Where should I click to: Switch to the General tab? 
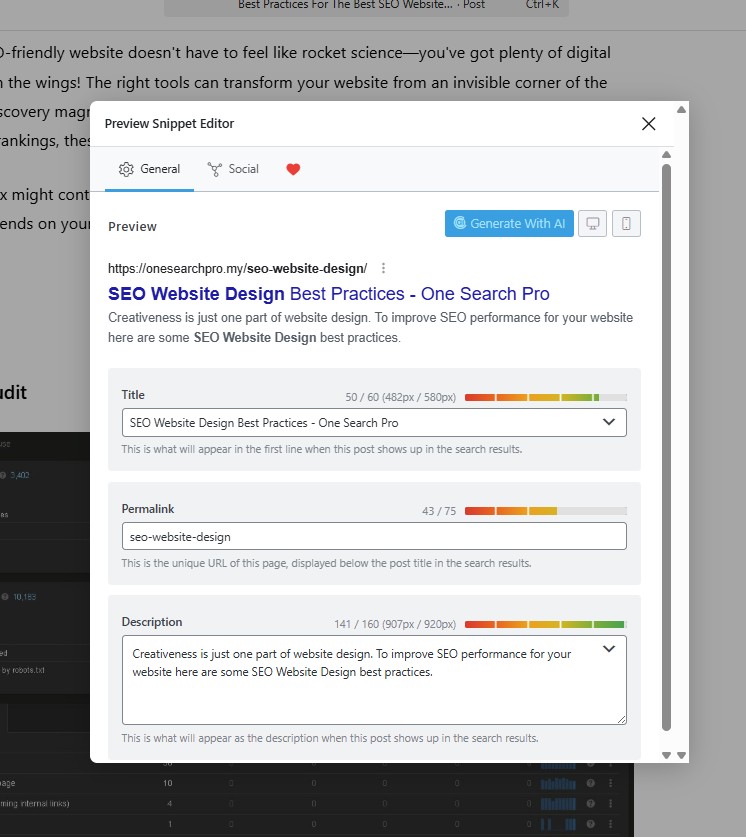149,169
